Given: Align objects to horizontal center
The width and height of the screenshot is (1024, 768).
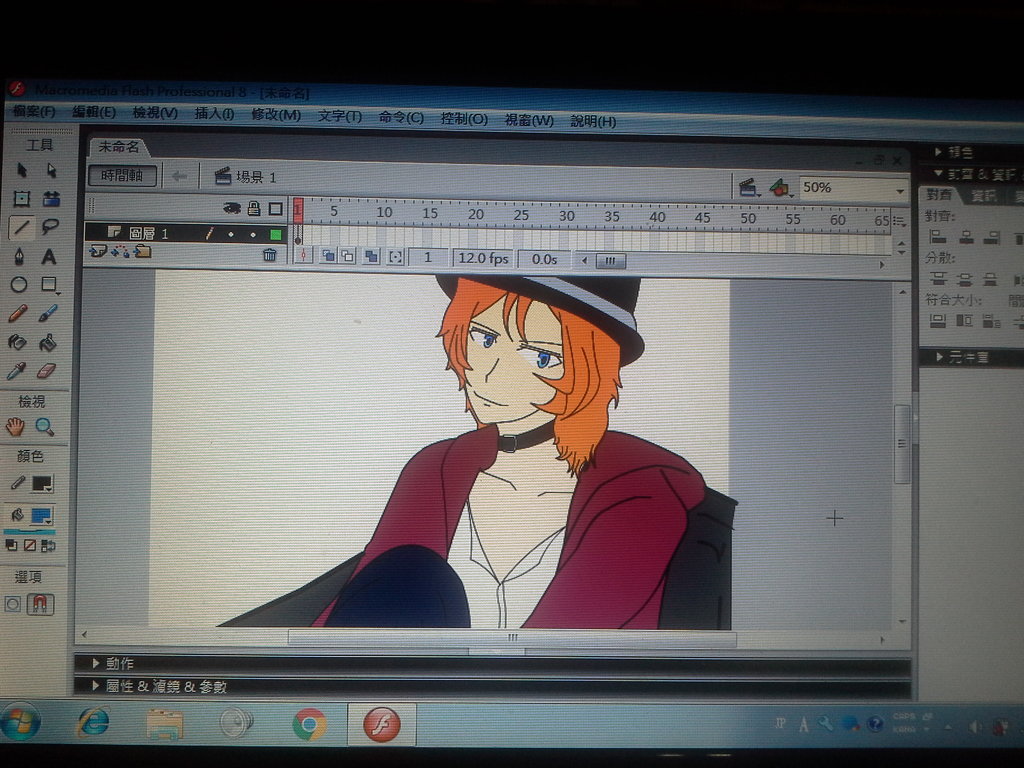Looking at the screenshot, I should pyautogui.click(x=966, y=237).
